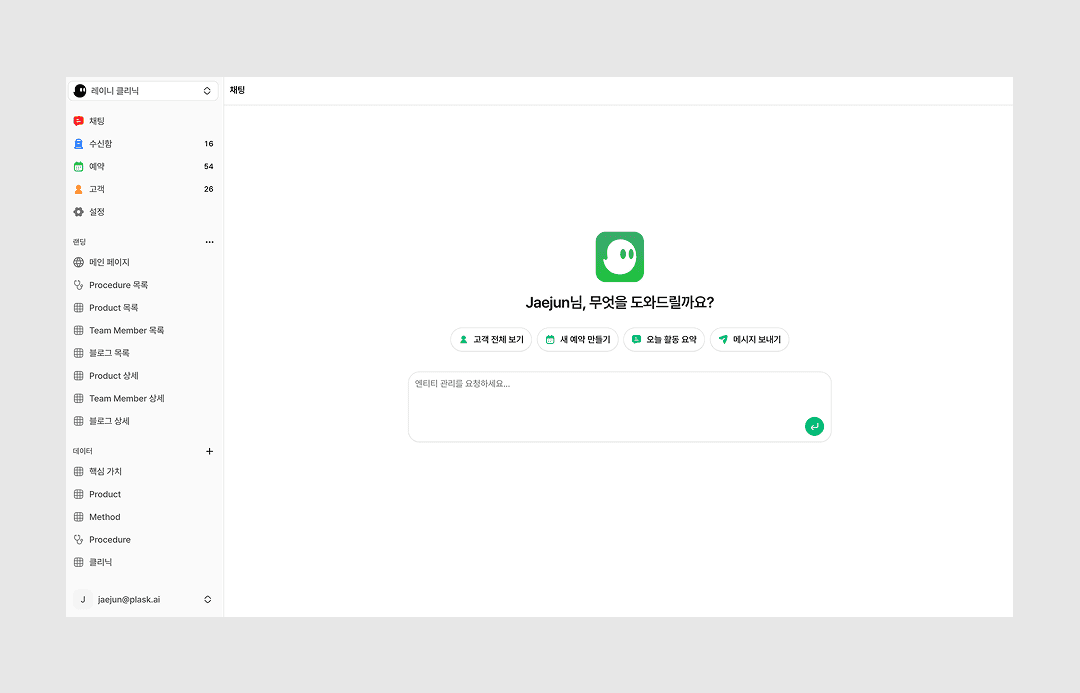Click the green send arrow button
Viewport: 1080px width, 693px height.
tap(814, 426)
